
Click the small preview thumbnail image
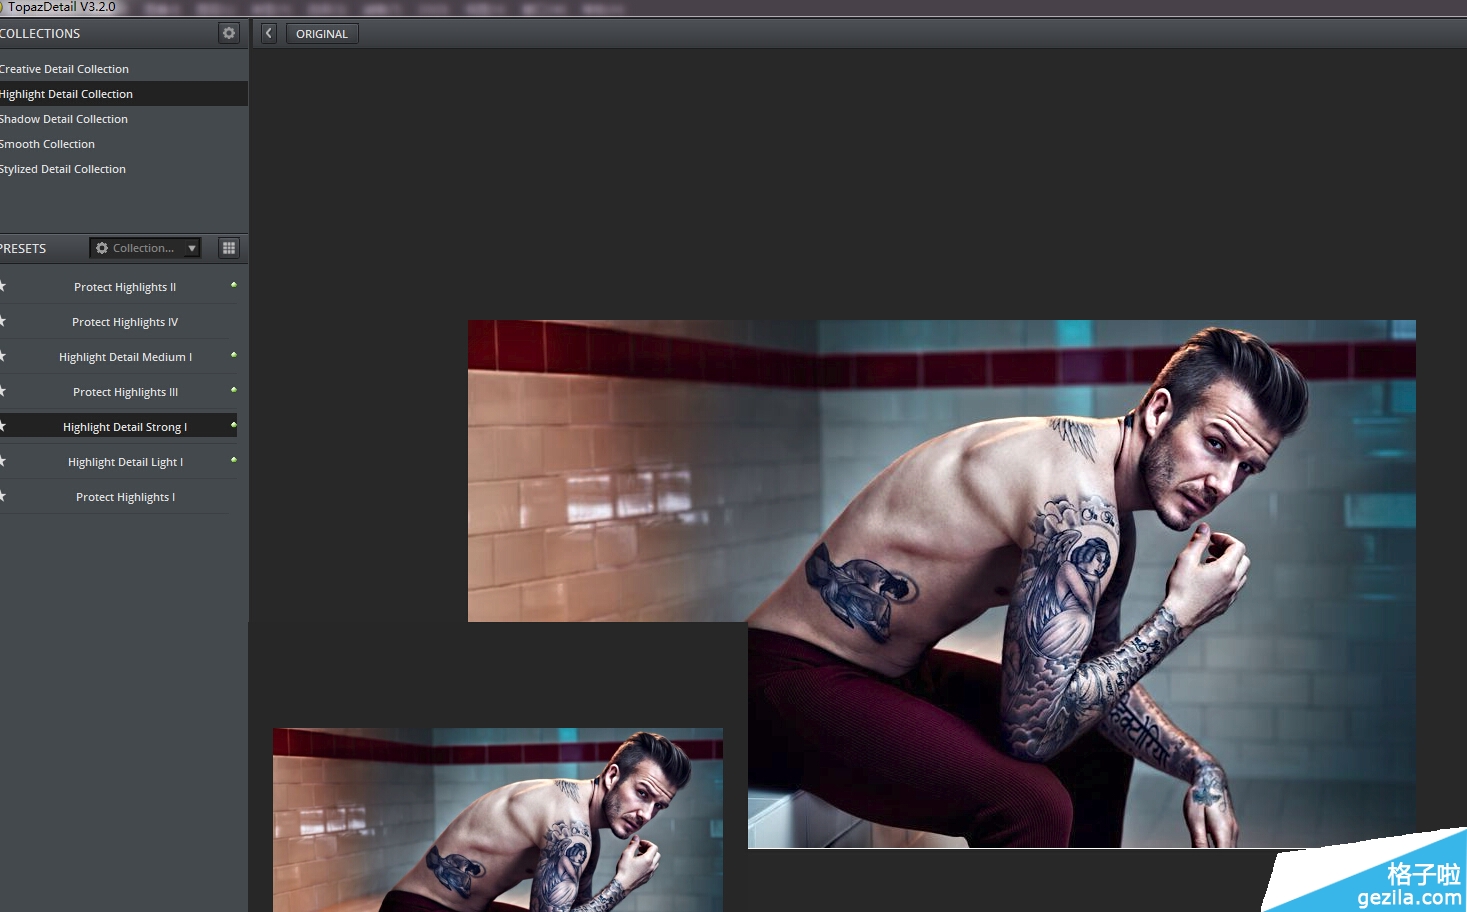497,820
